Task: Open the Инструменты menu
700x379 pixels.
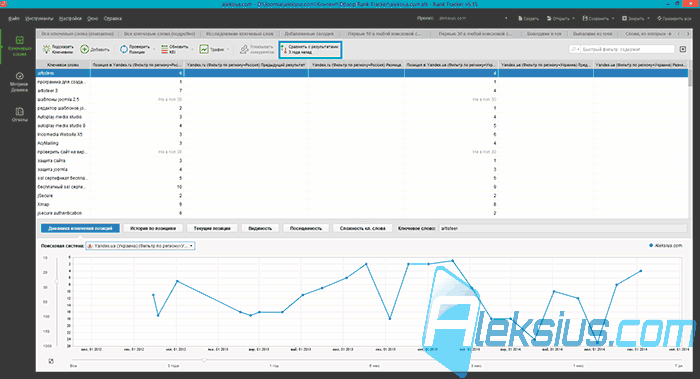Action: [39, 19]
